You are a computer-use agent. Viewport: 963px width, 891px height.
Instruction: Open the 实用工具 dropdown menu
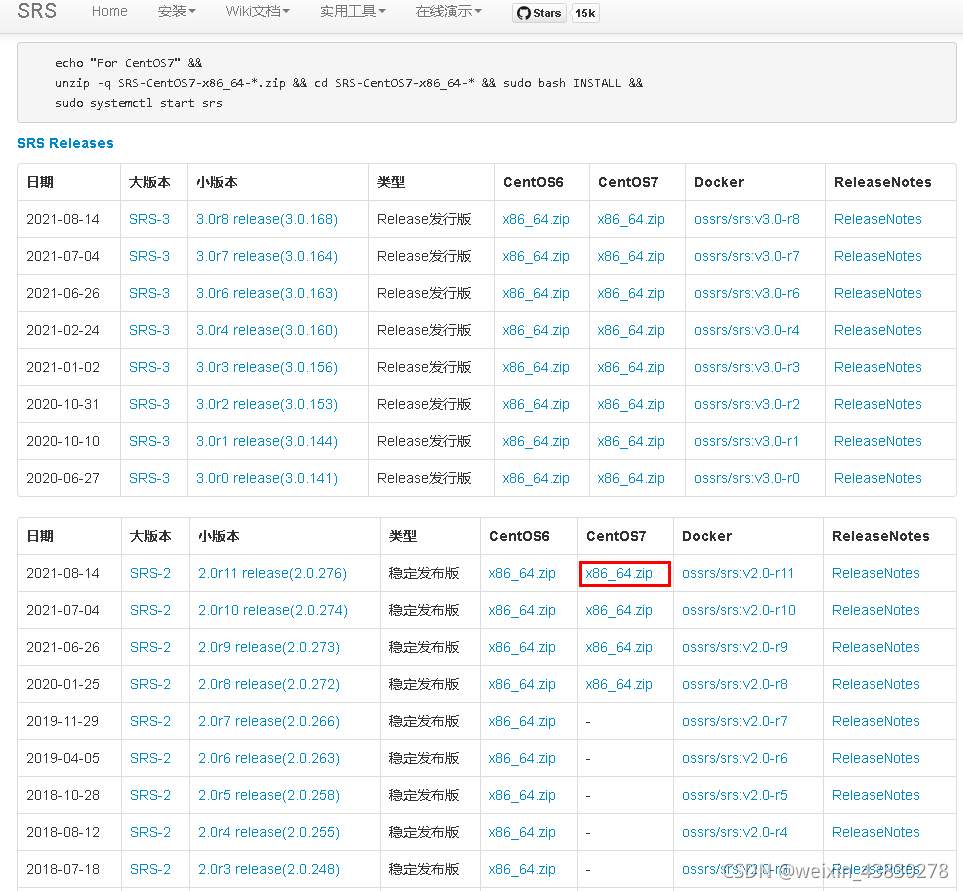coord(353,12)
